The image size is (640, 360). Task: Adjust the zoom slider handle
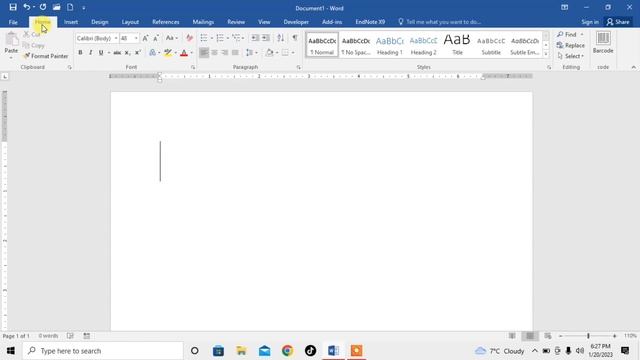588,336
